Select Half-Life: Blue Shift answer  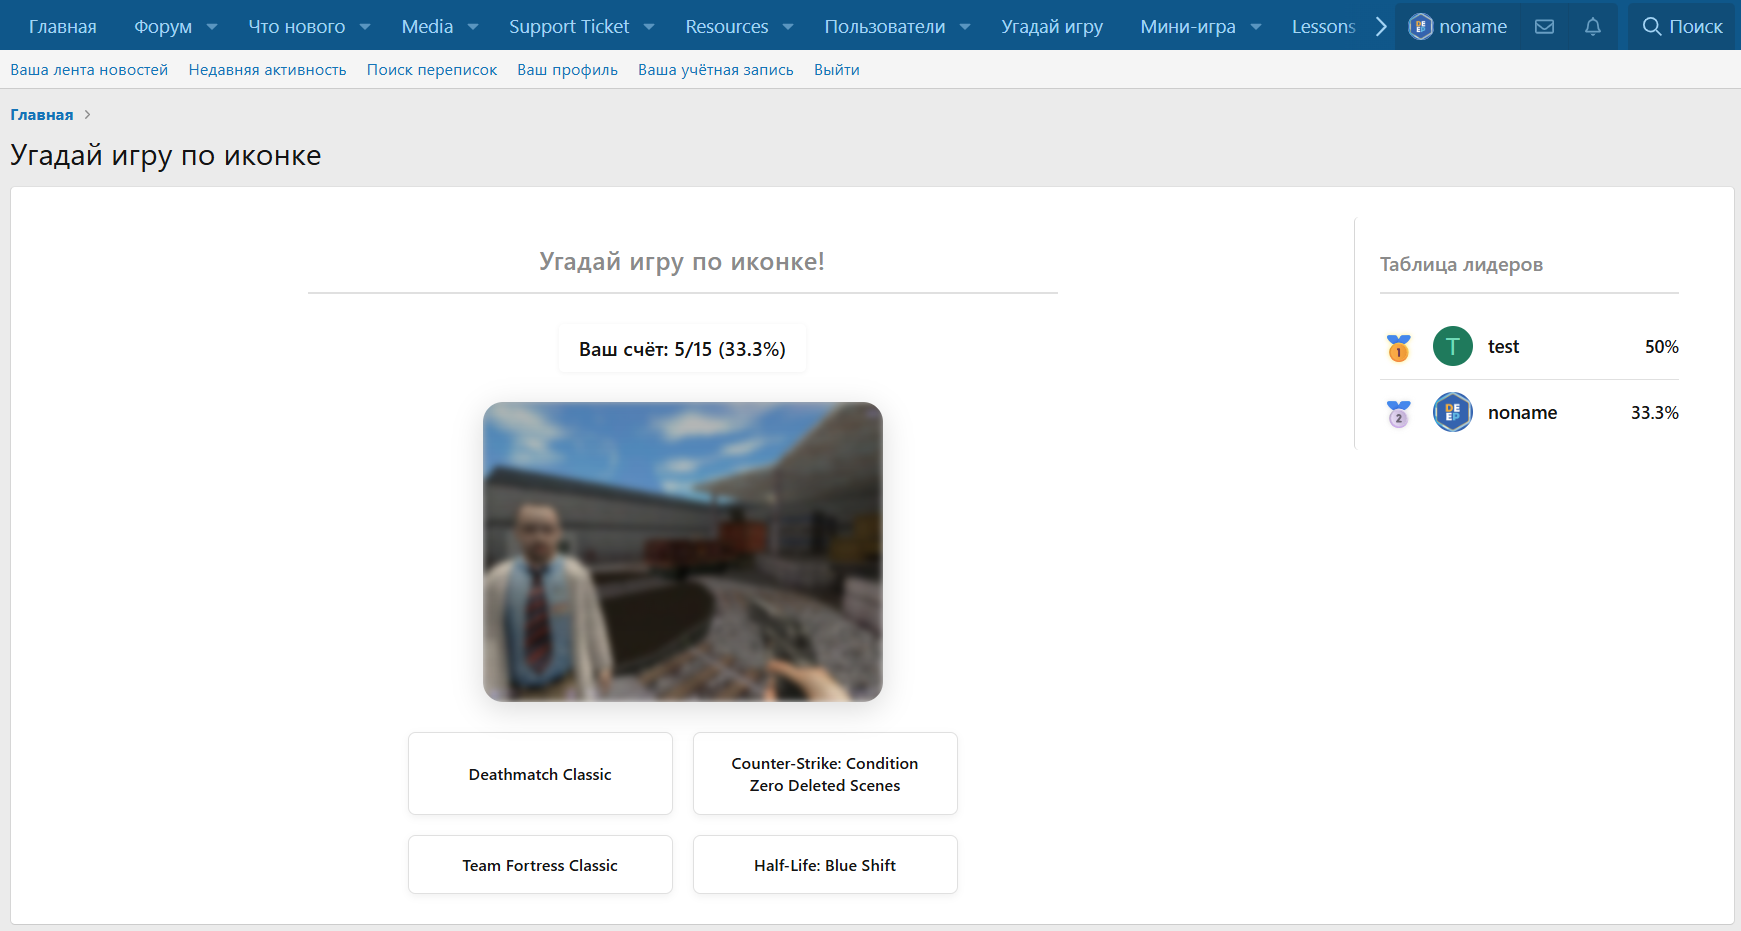point(825,865)
